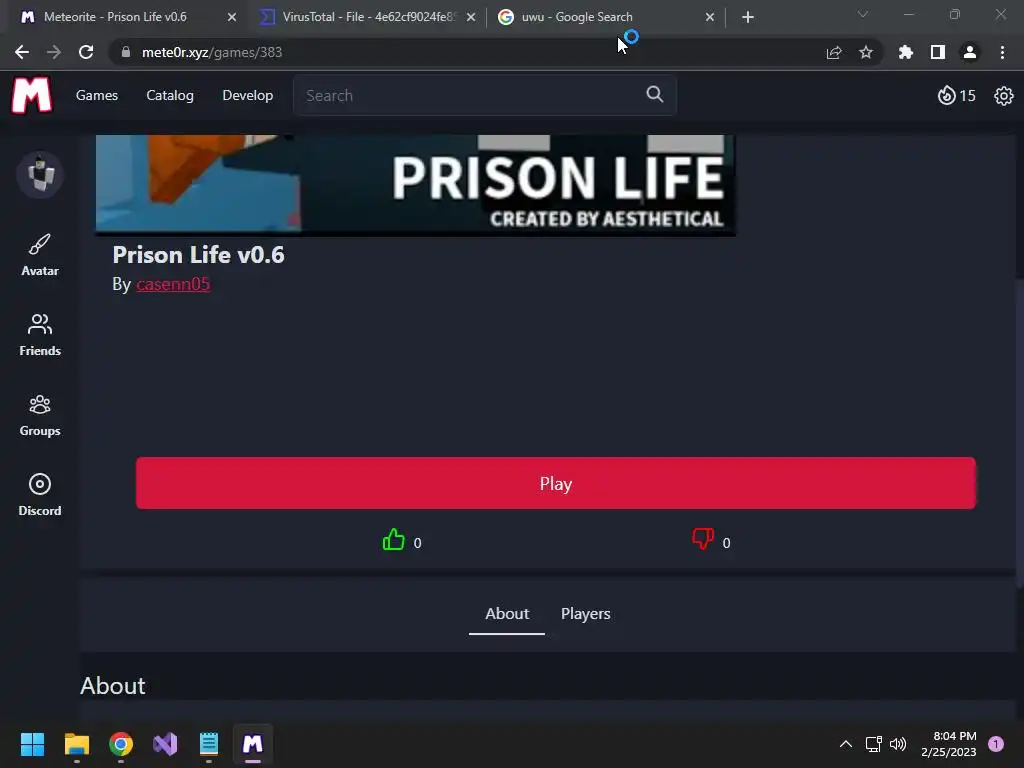This screenshot has height=768, width=1024.
Task: Open the user avatar profile picture
Action: [x=40, y=174]
